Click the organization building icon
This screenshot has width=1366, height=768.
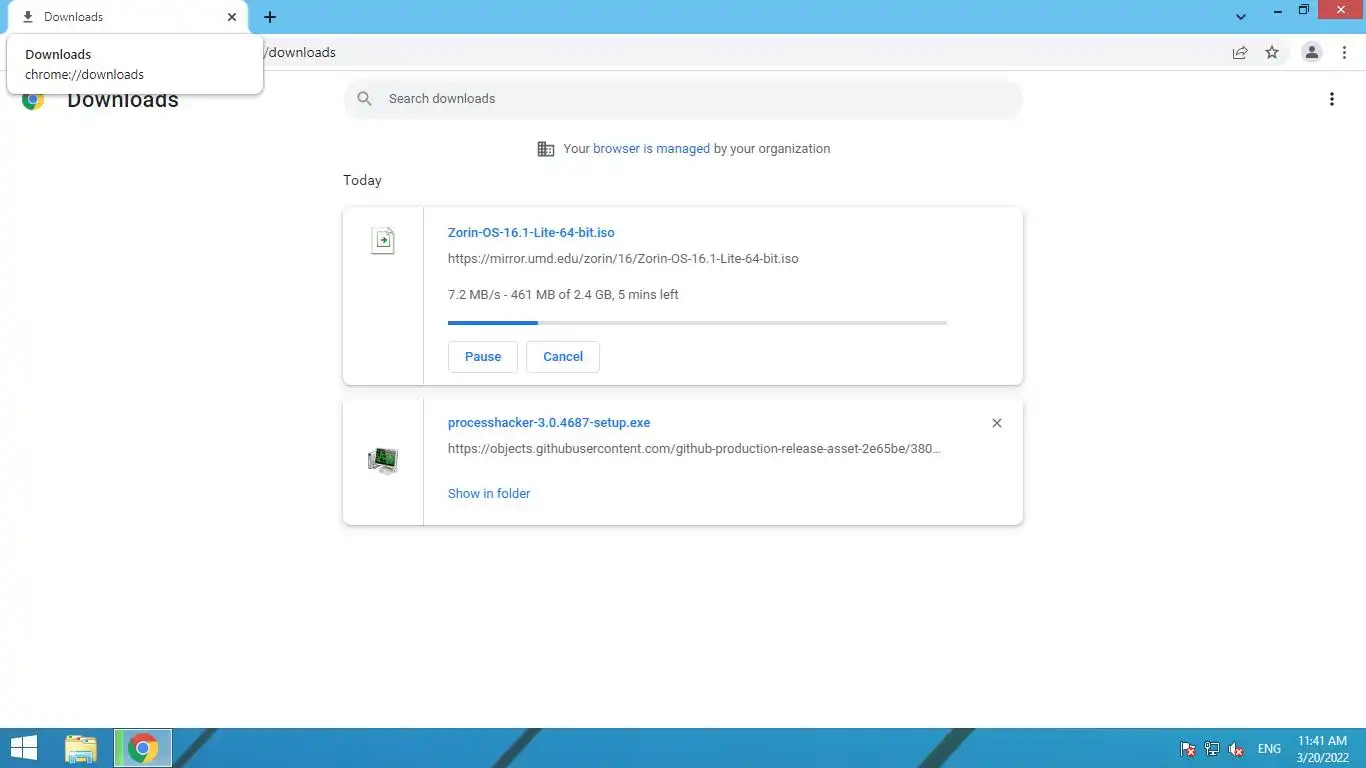(545, 148)
